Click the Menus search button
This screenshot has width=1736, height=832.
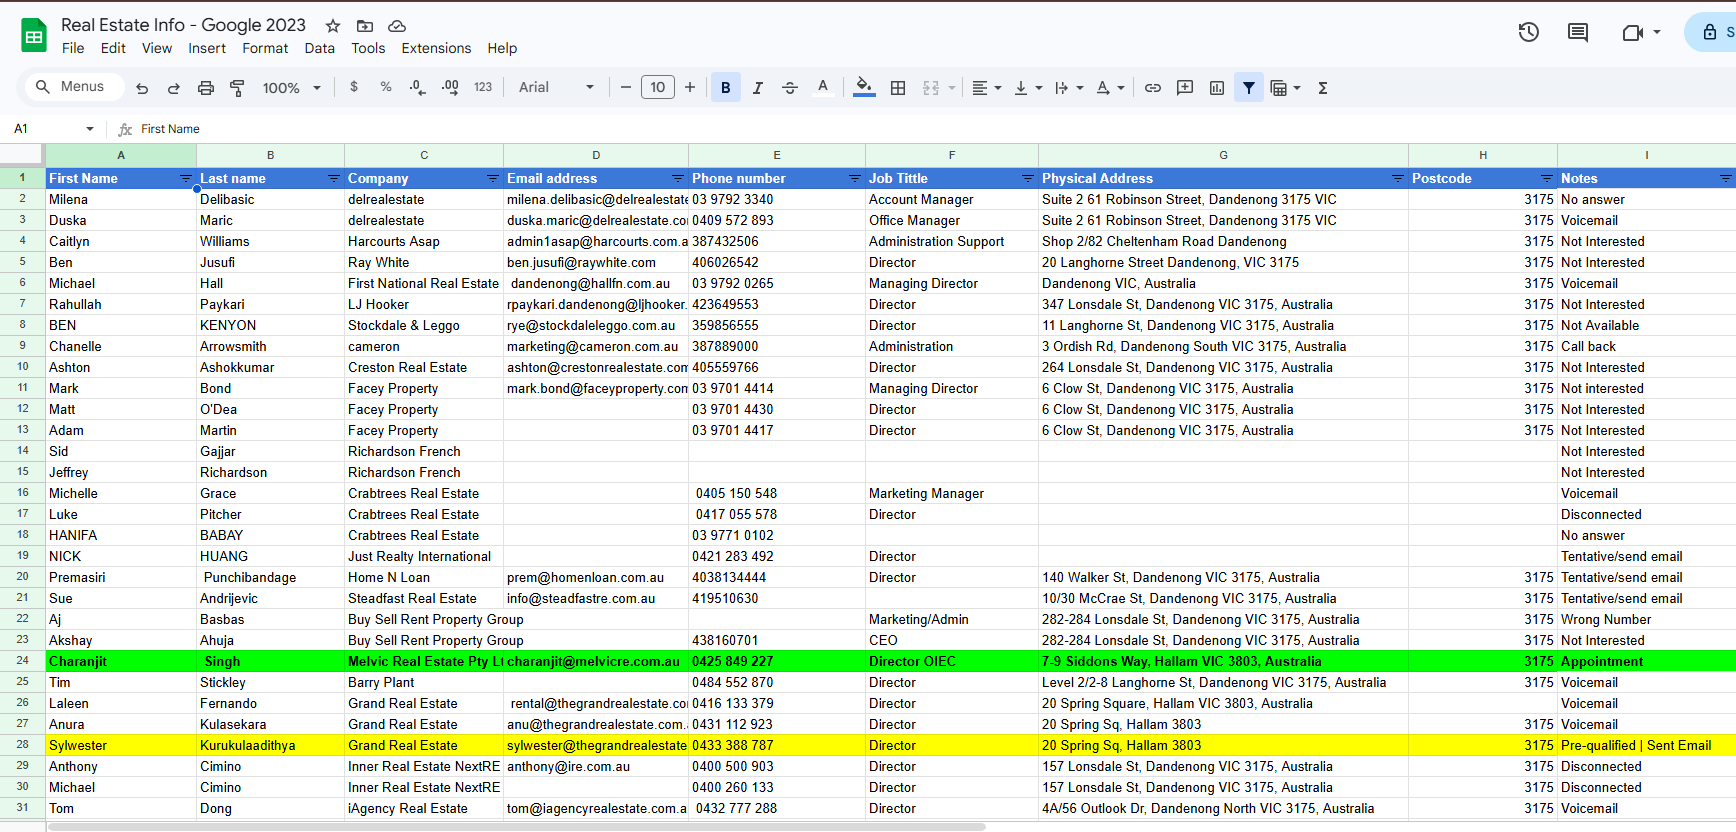pyautogui.click(x=71, y=87)
